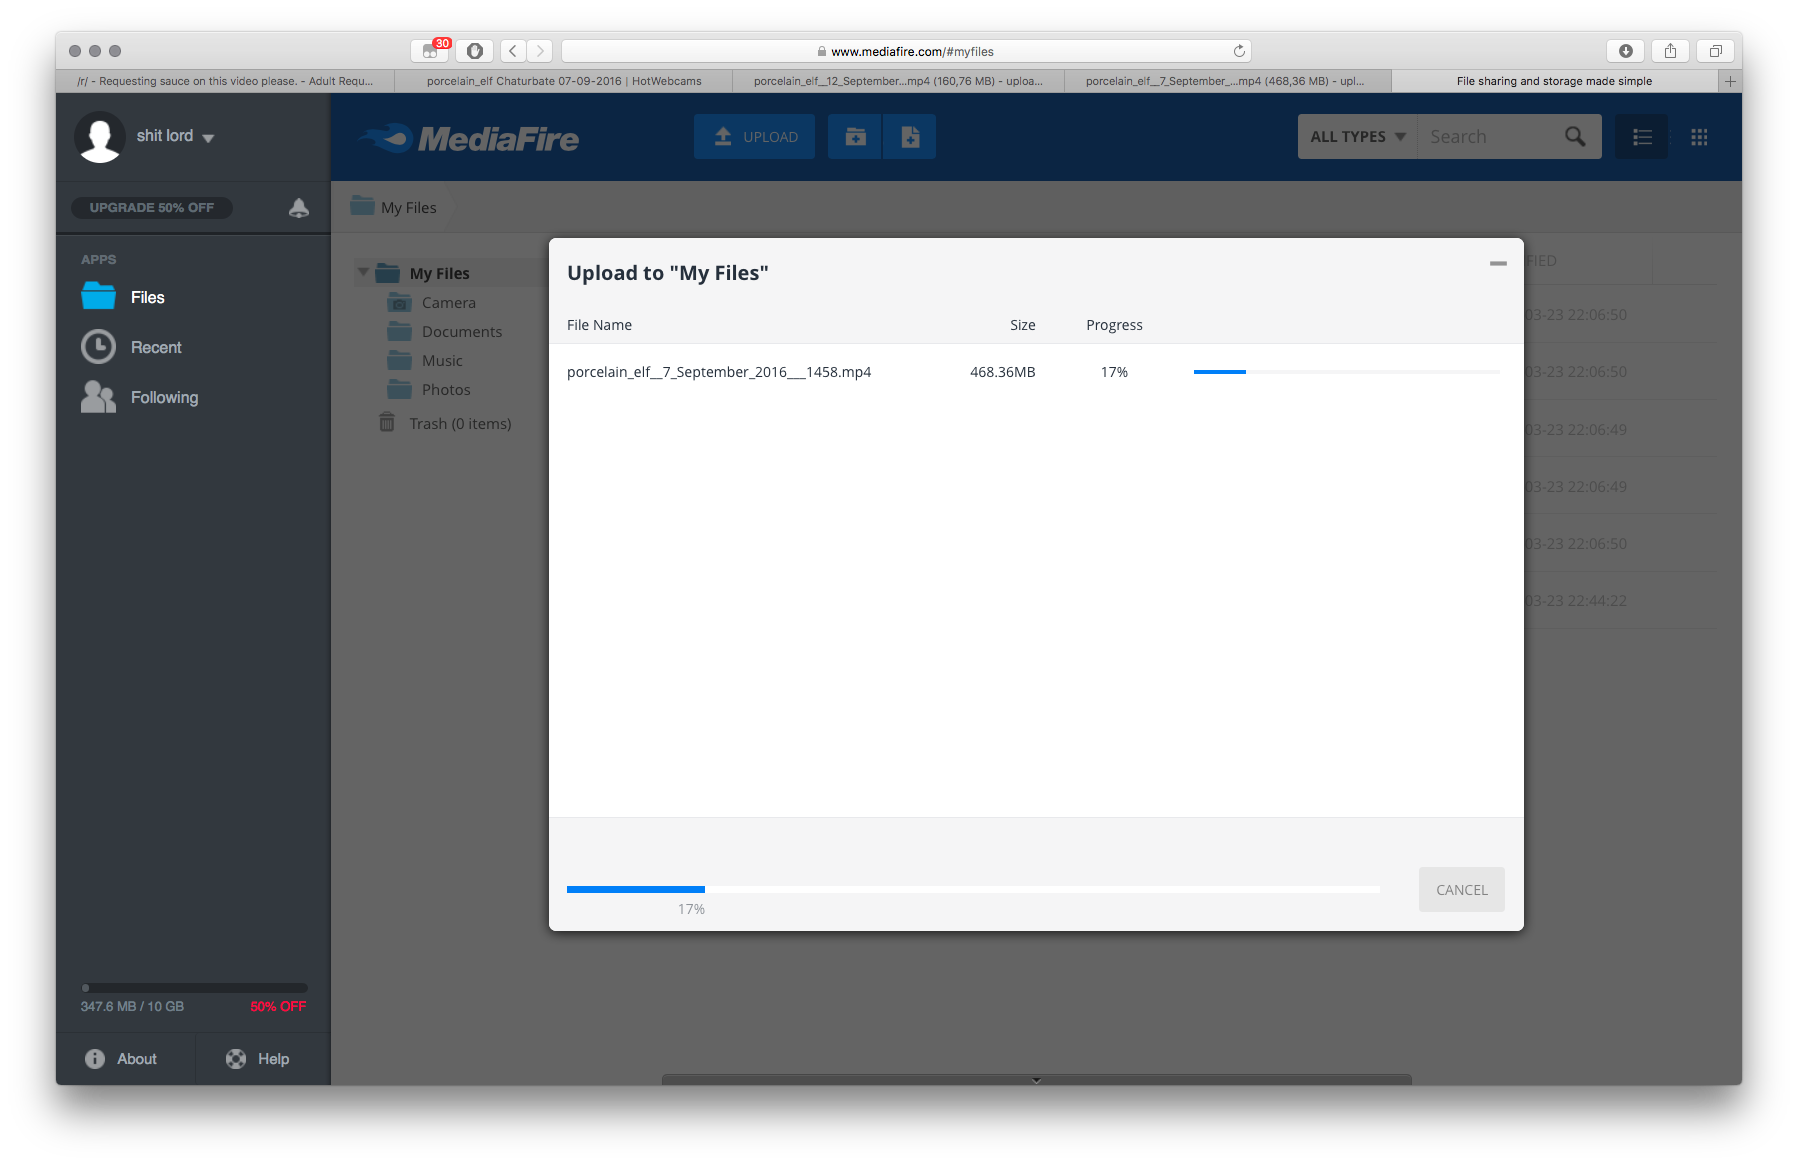Switch to the Requesting sauce browser tab
Image resolution: width=1798 pixels, height=1165 pixels.
click(225, 81)
